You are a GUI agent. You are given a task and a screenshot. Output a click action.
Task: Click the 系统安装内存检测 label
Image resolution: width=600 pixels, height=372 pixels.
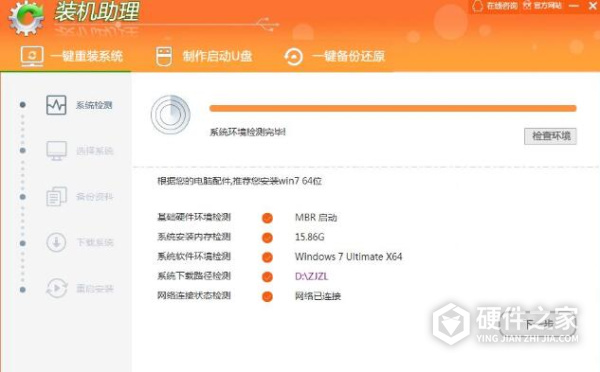pos(194,237)
